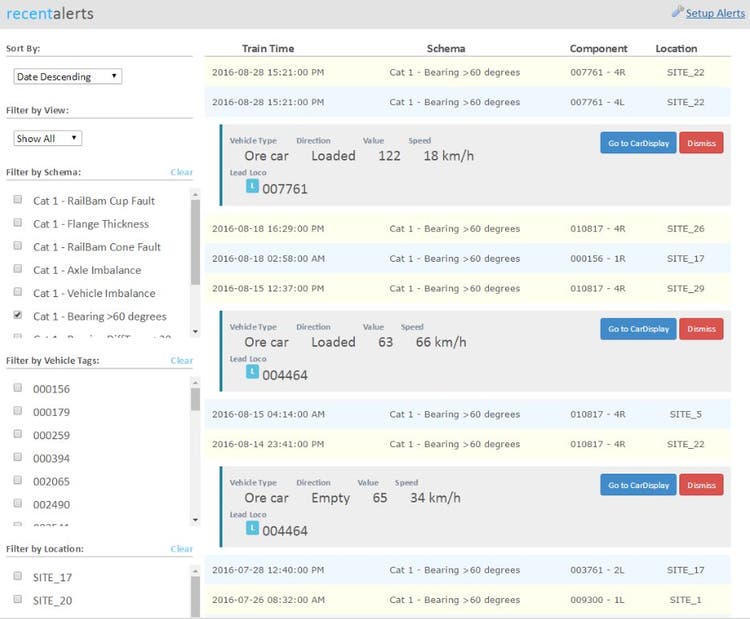Click vehicle tags list scroll-up arrow
This screenshot has height=619, width=750.
[195, 383]
